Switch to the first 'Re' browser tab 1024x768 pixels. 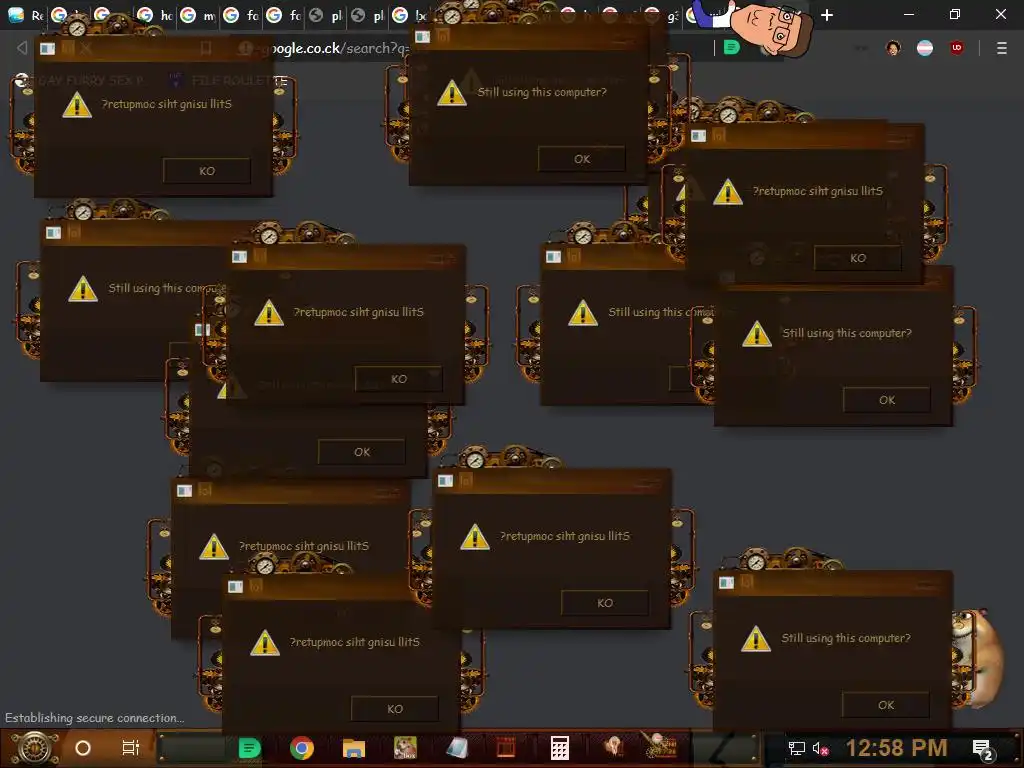25,14
